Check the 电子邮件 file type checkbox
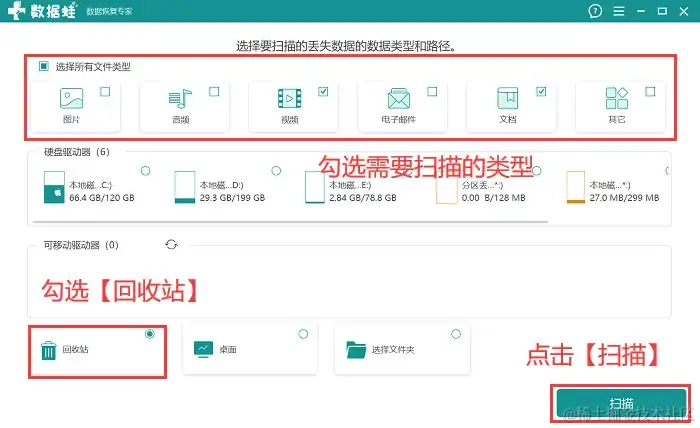The width and height of the screenshot is (700, 428). [432, 91]
